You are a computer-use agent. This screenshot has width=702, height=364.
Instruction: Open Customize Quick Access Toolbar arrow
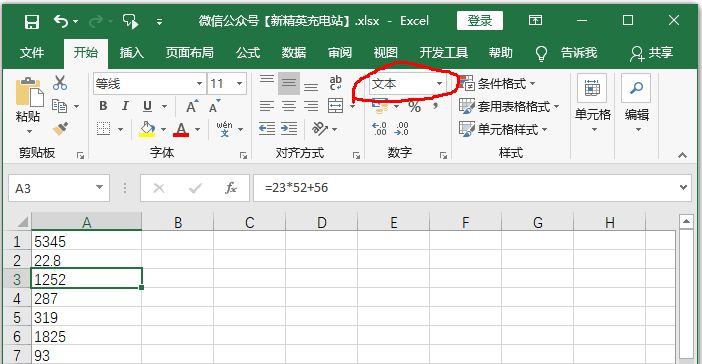coord(159,21)
